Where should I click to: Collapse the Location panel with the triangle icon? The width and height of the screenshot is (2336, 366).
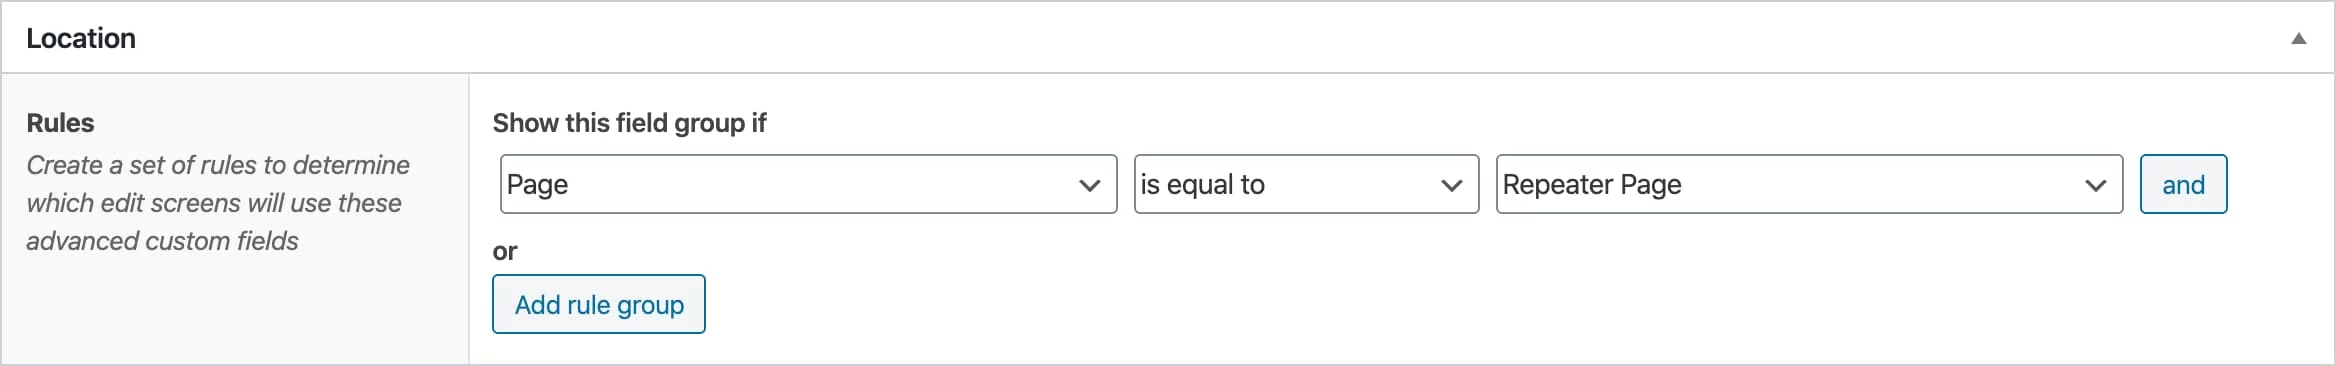(2298, 38)
